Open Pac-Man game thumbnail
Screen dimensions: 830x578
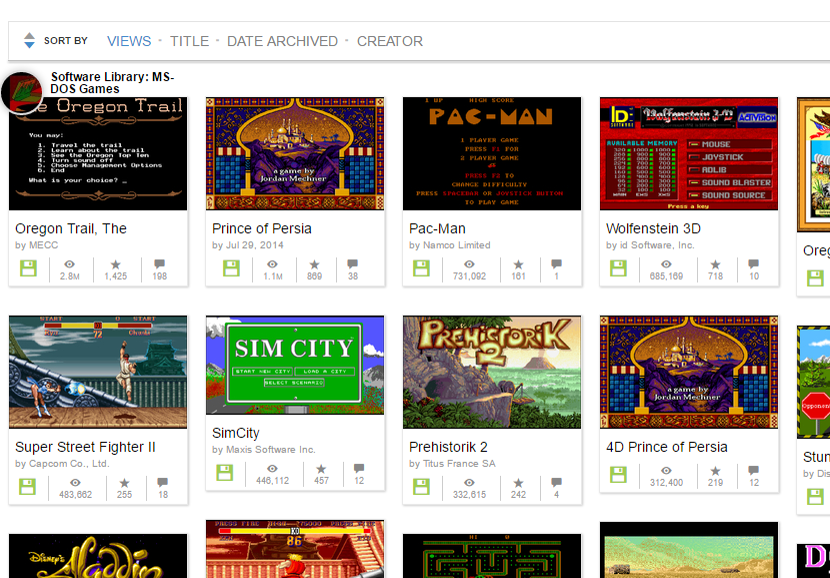(492, 153)
